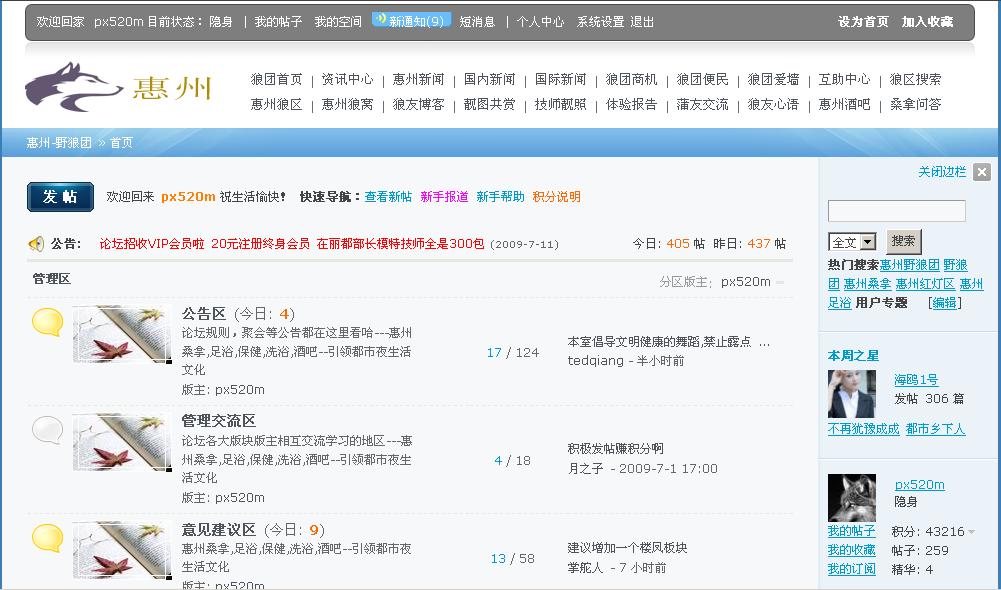Click the gray speech bubble icon beside 管理交流区
This screenshot has width=1001, height=590.
pos(47,430)
